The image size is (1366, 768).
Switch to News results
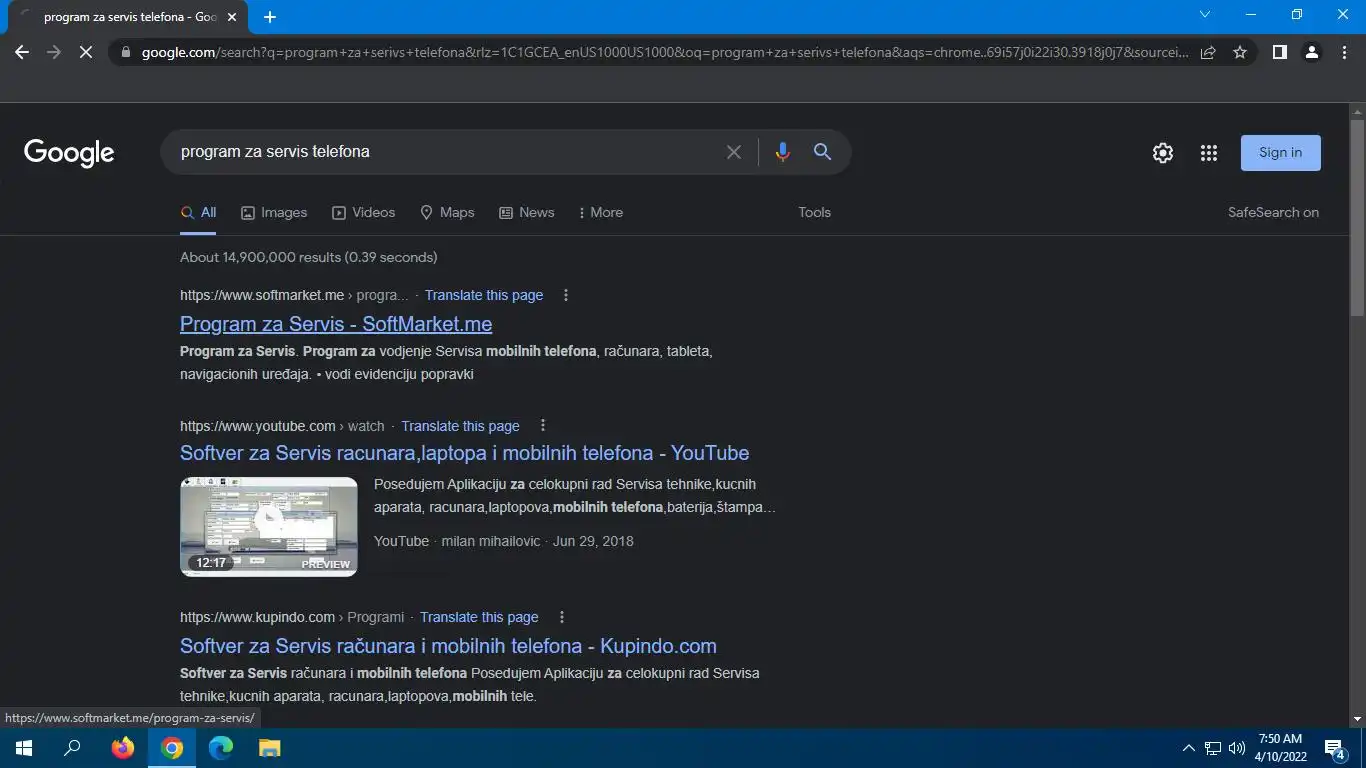point(527,212)
